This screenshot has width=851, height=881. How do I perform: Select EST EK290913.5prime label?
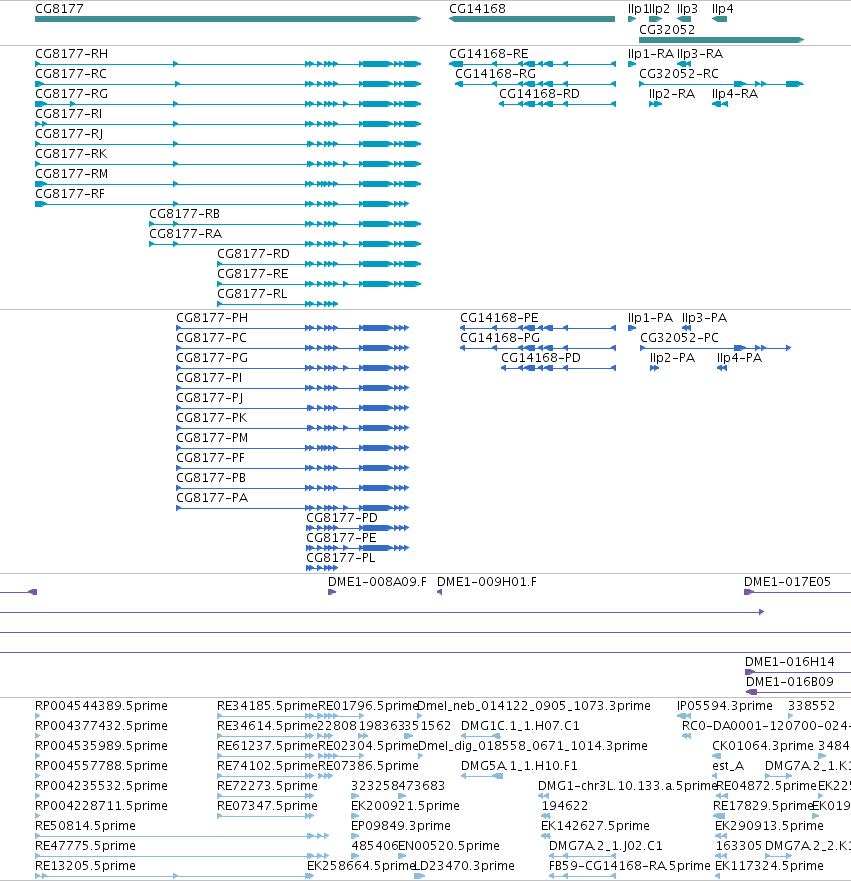coord(770,826)
